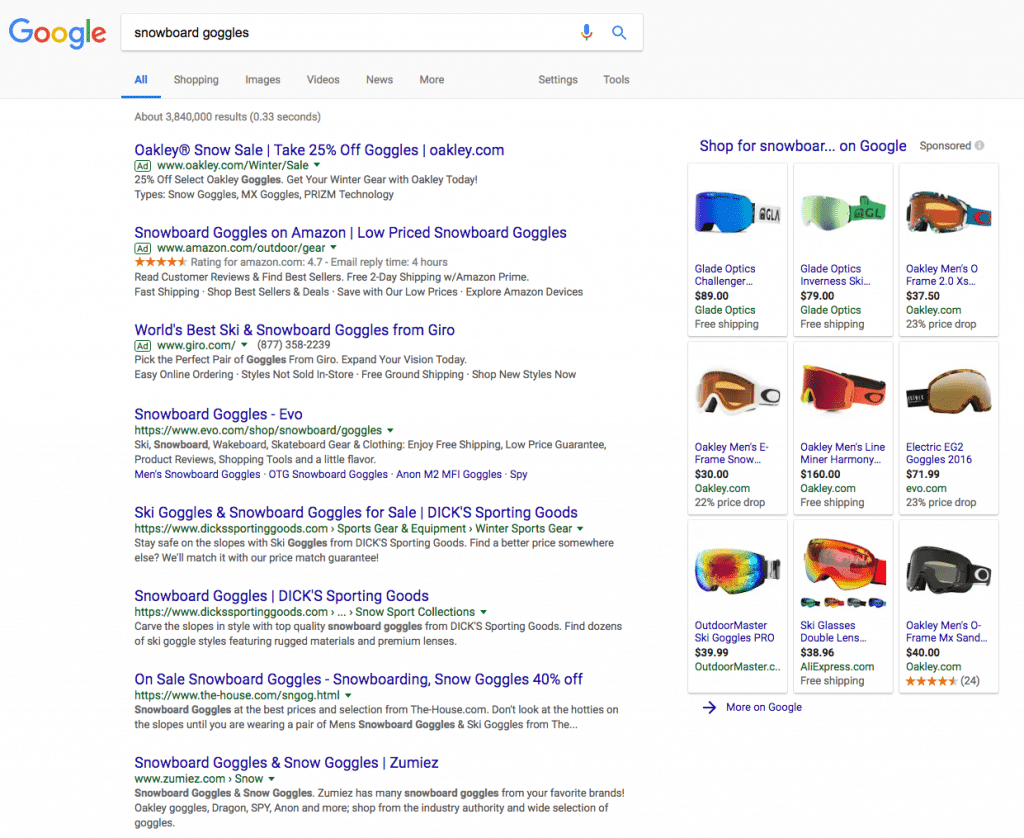1024x838 pixels.
Task: Click the More on Google arrow icon
Action: [709, 707]
